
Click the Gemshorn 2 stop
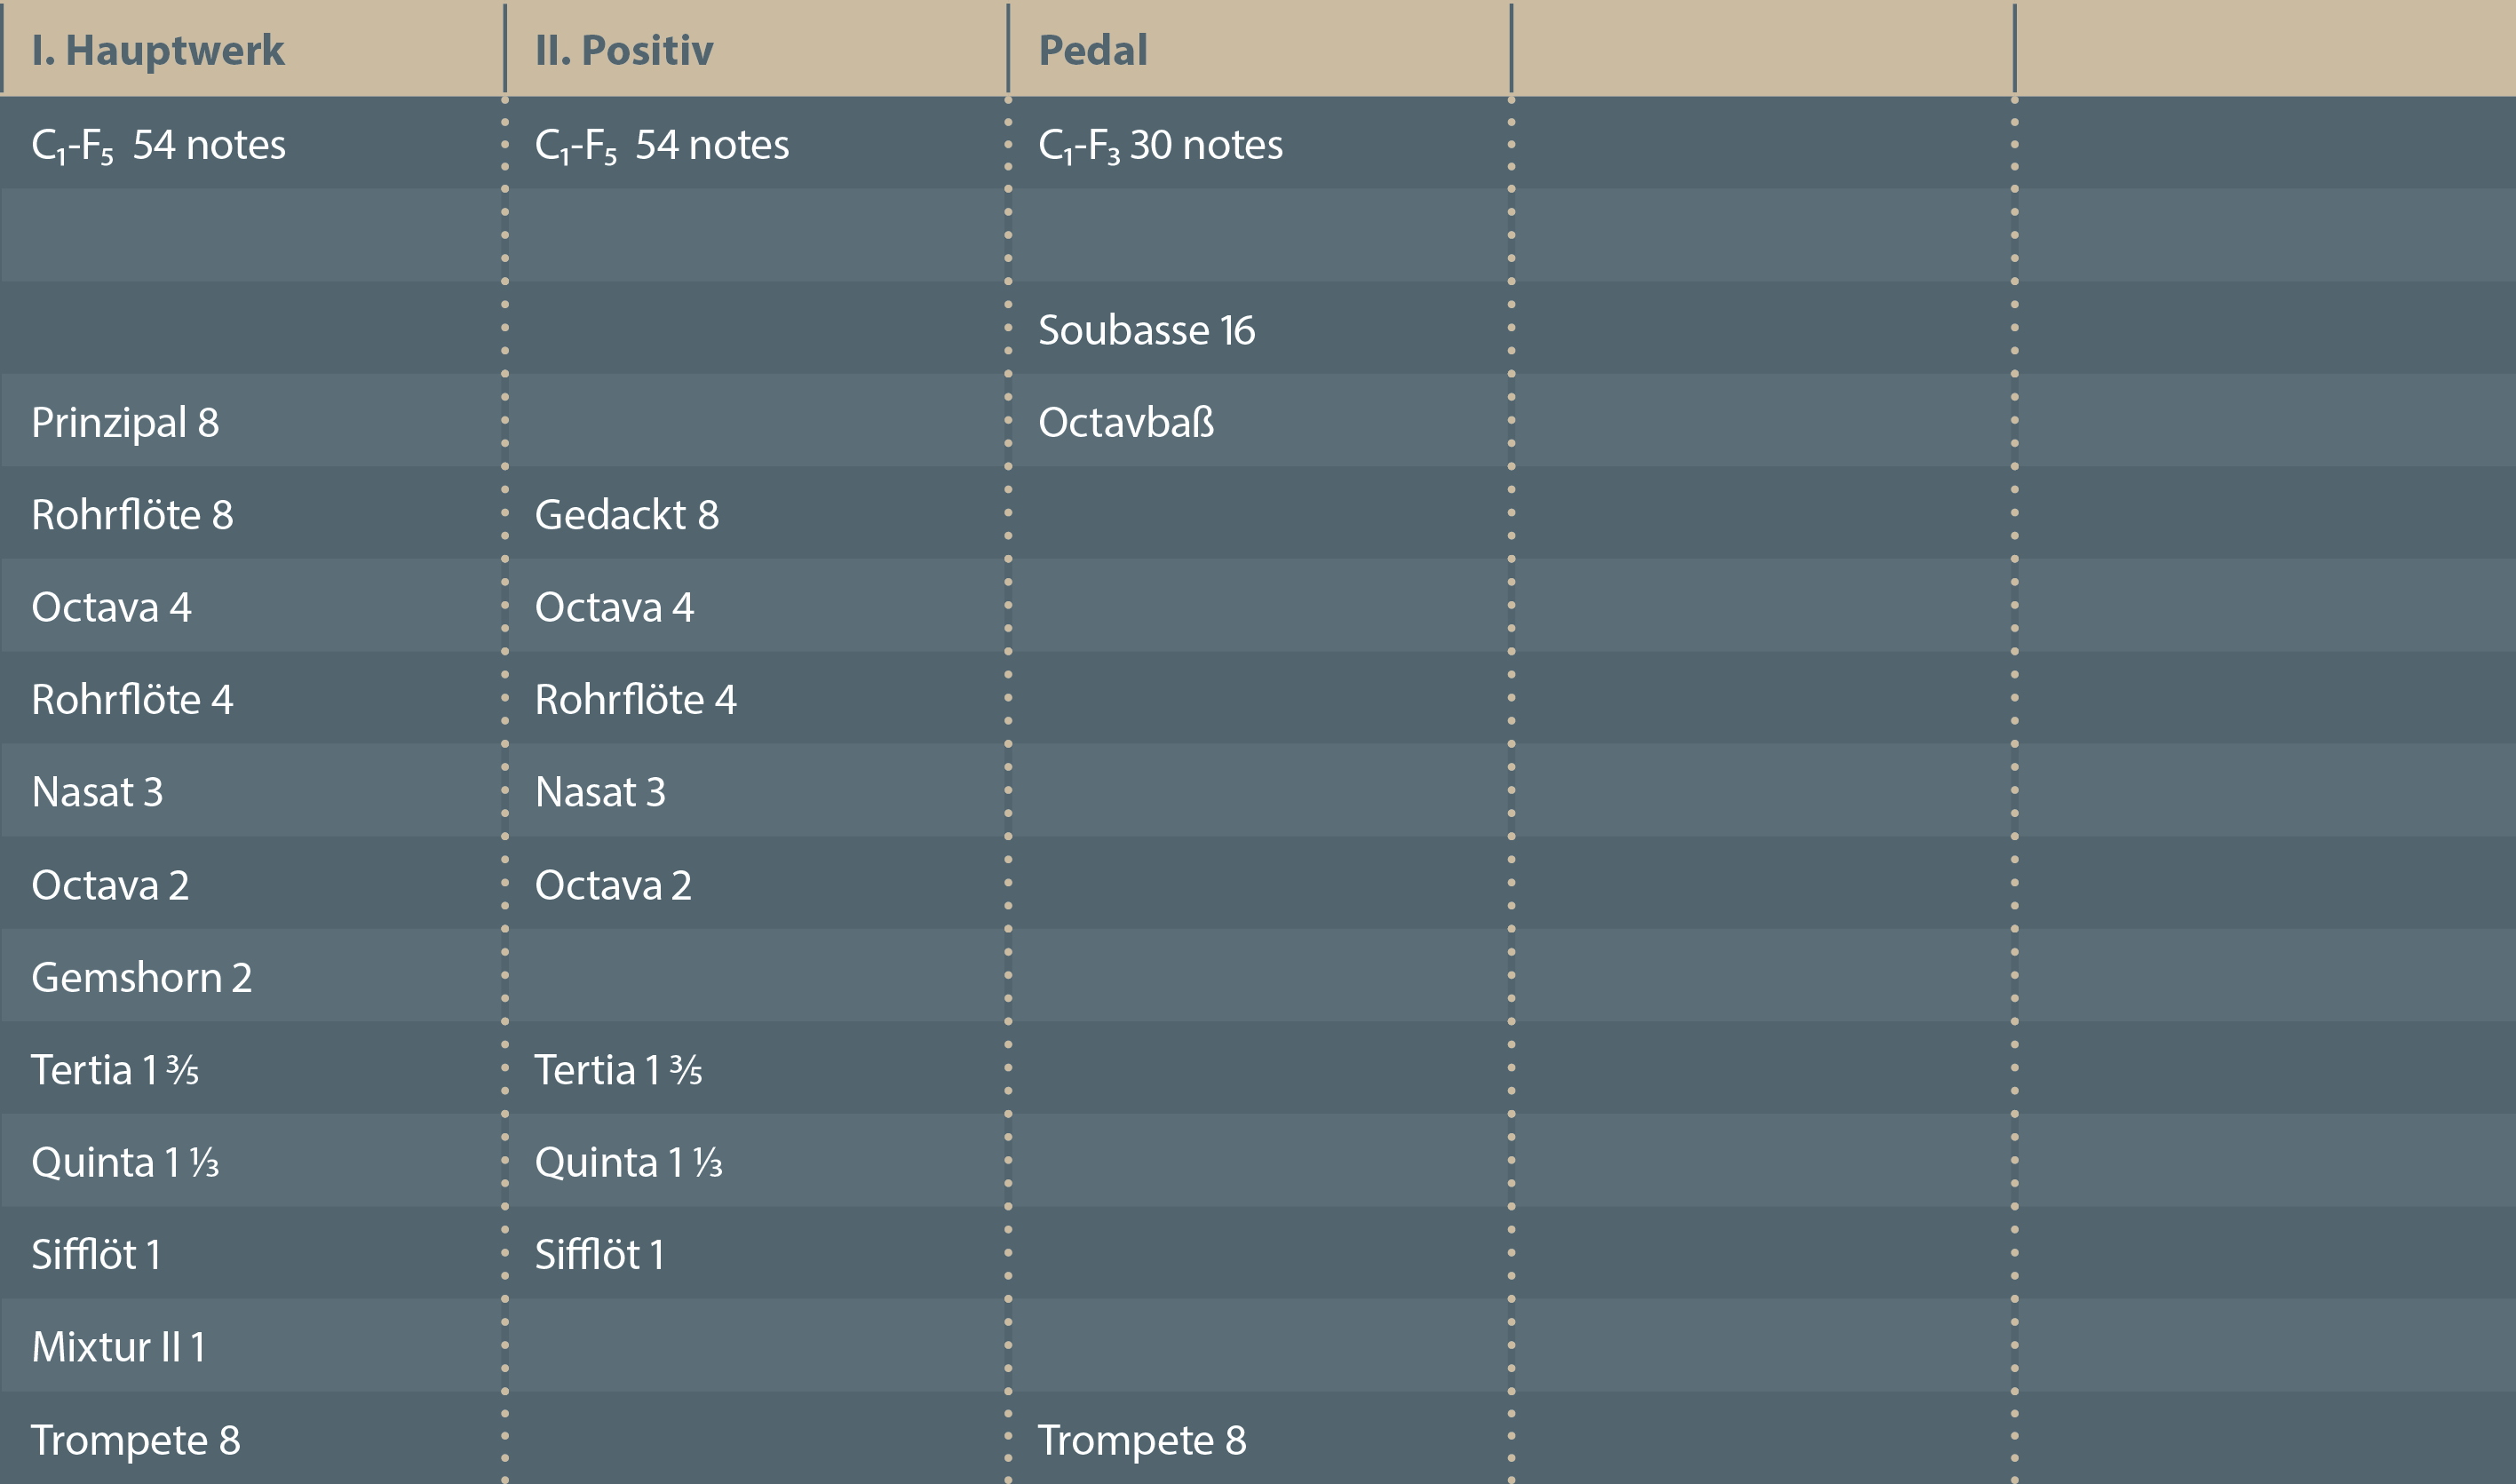tap(141, 977)
